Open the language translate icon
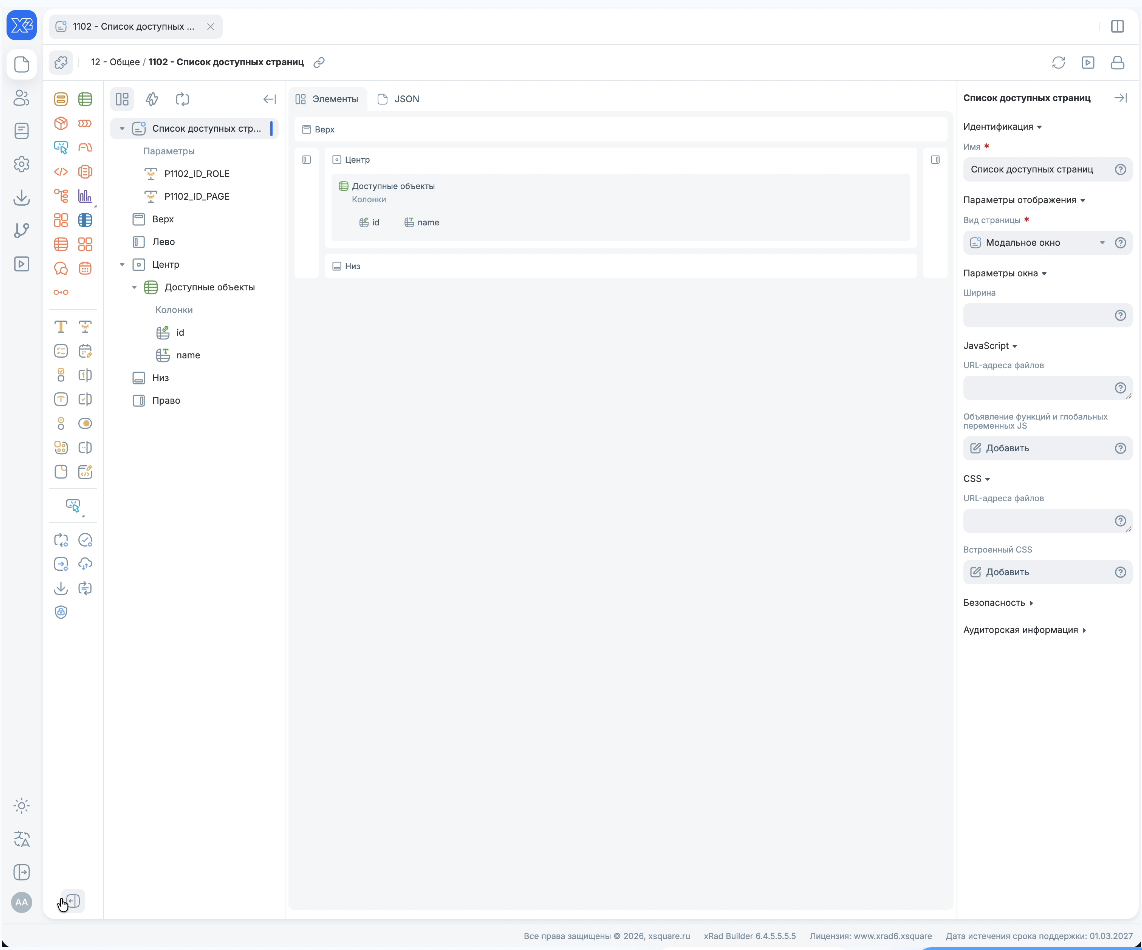Viewport: 1142px width, 950px height. pos(22,839)
